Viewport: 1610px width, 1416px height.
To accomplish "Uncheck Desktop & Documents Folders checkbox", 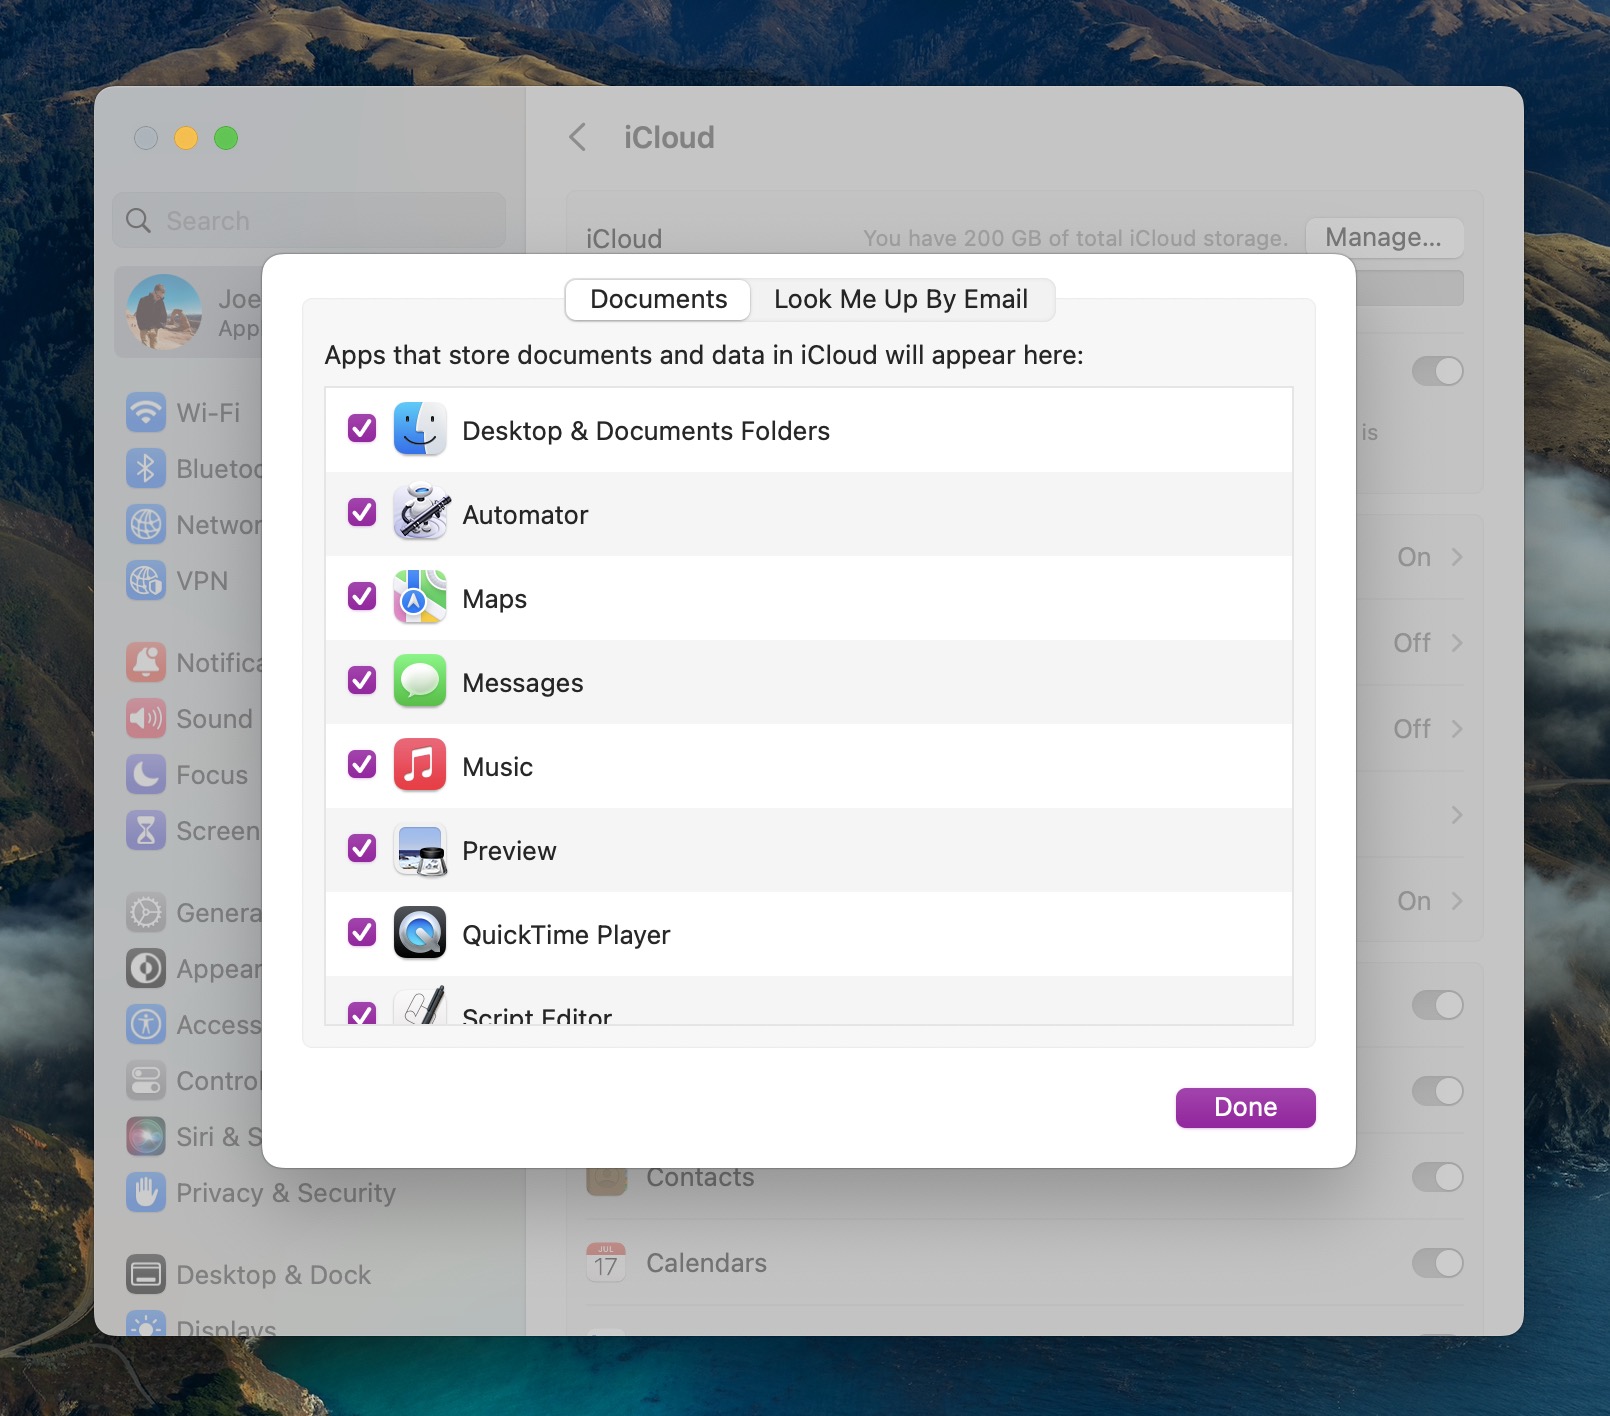I will 362,429.
